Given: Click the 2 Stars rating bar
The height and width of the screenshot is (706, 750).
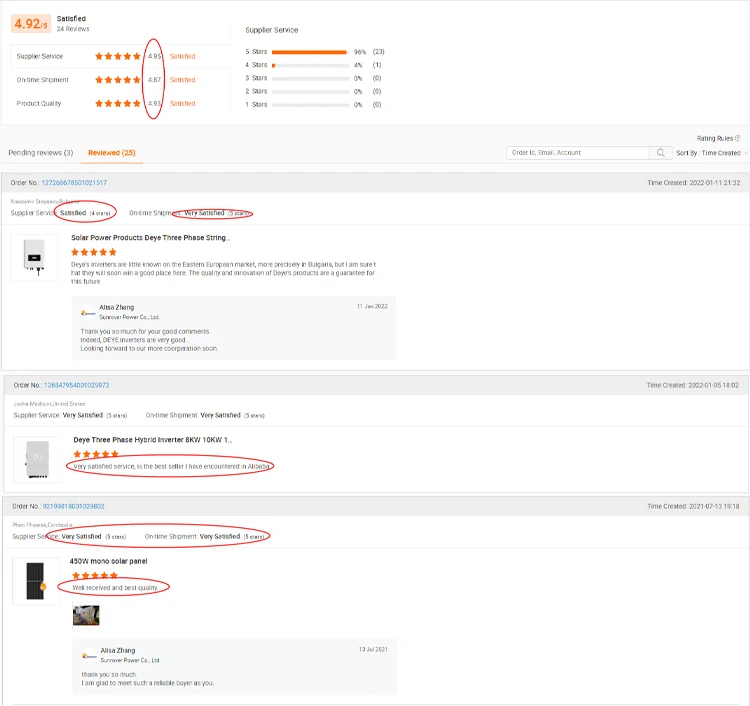Looking at the screenshot, I should 310,91.
